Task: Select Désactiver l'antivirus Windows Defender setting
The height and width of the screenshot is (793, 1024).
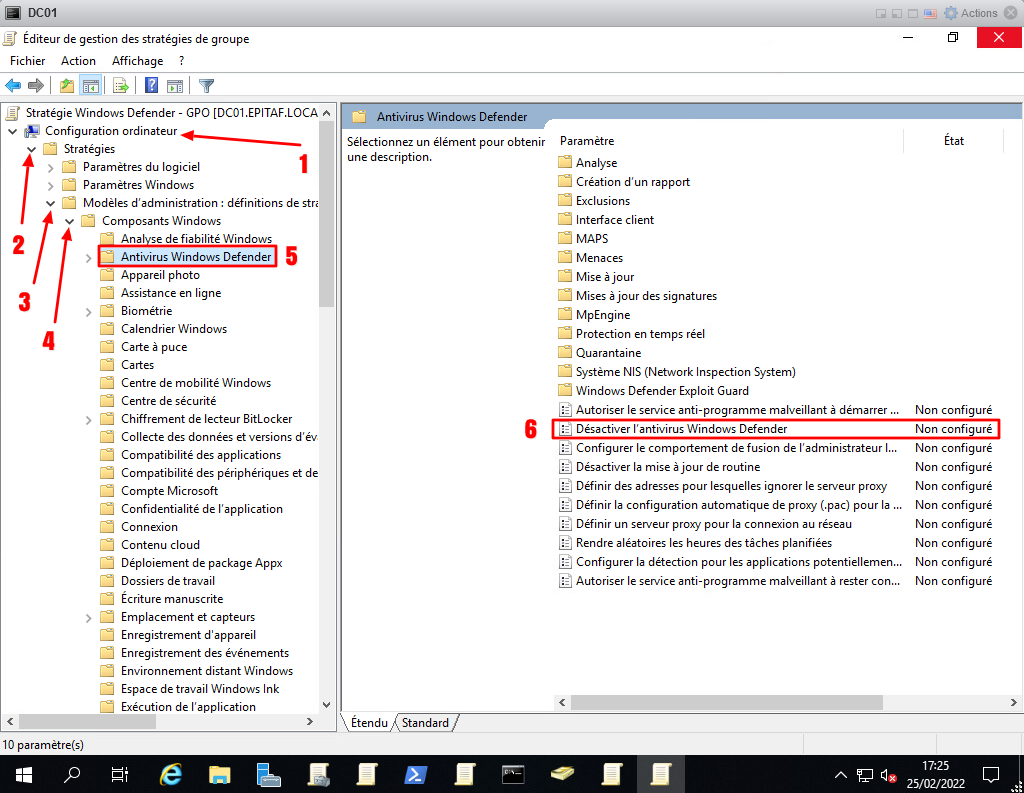Action: coord(681,429)
